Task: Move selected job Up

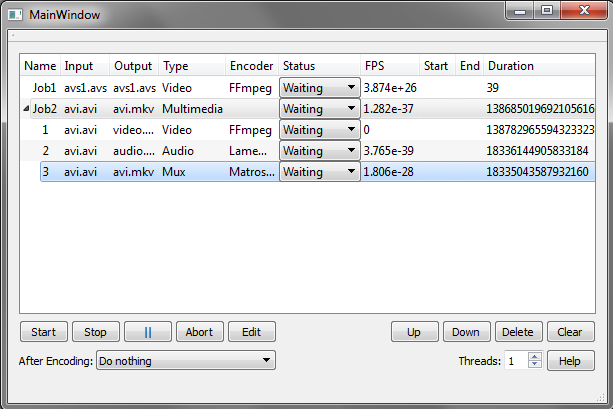Action: tap(413, 332)
